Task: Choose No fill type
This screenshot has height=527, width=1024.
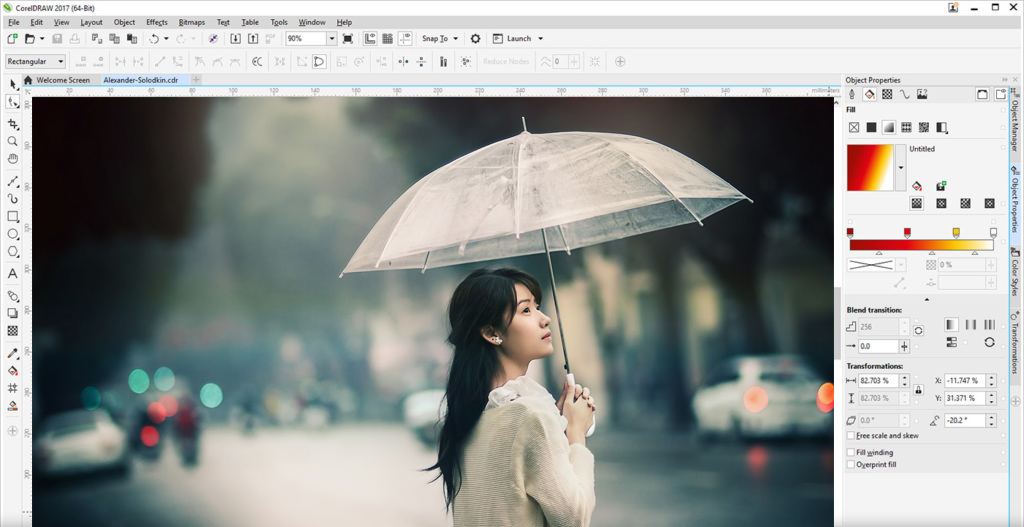Action: coord(853,127)
